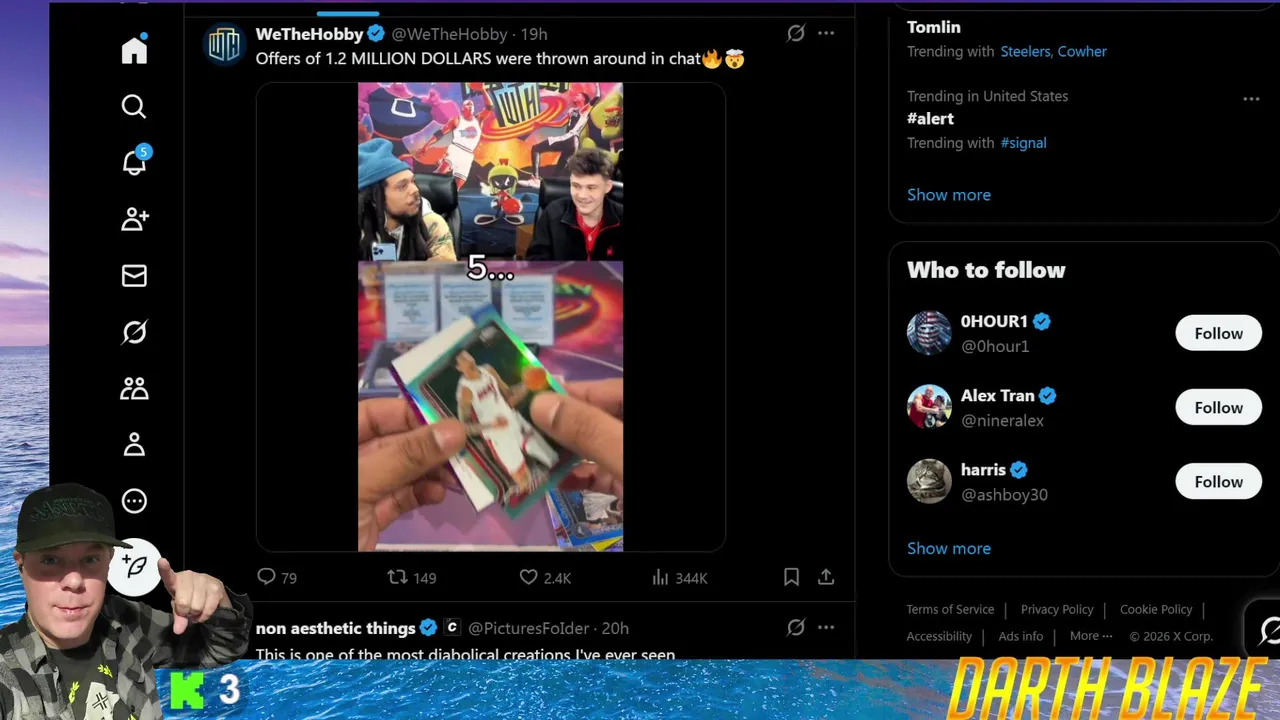This screenshot has width=1280, height=720.
Task: Bookmark the WeTheHobby post
Action: pos(791,577)
